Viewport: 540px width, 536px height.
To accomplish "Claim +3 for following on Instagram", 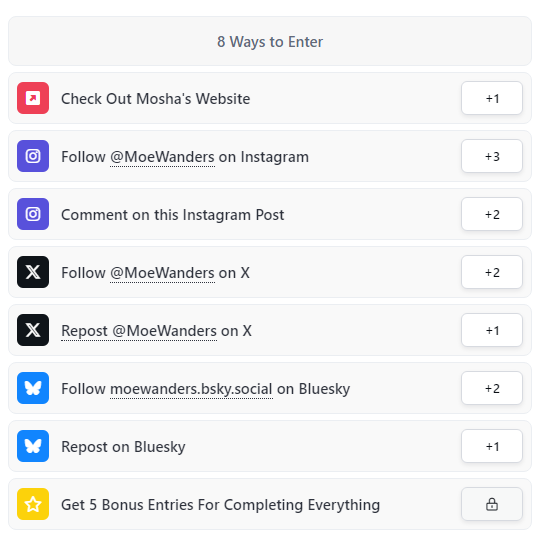I will (x=492, y=156).
